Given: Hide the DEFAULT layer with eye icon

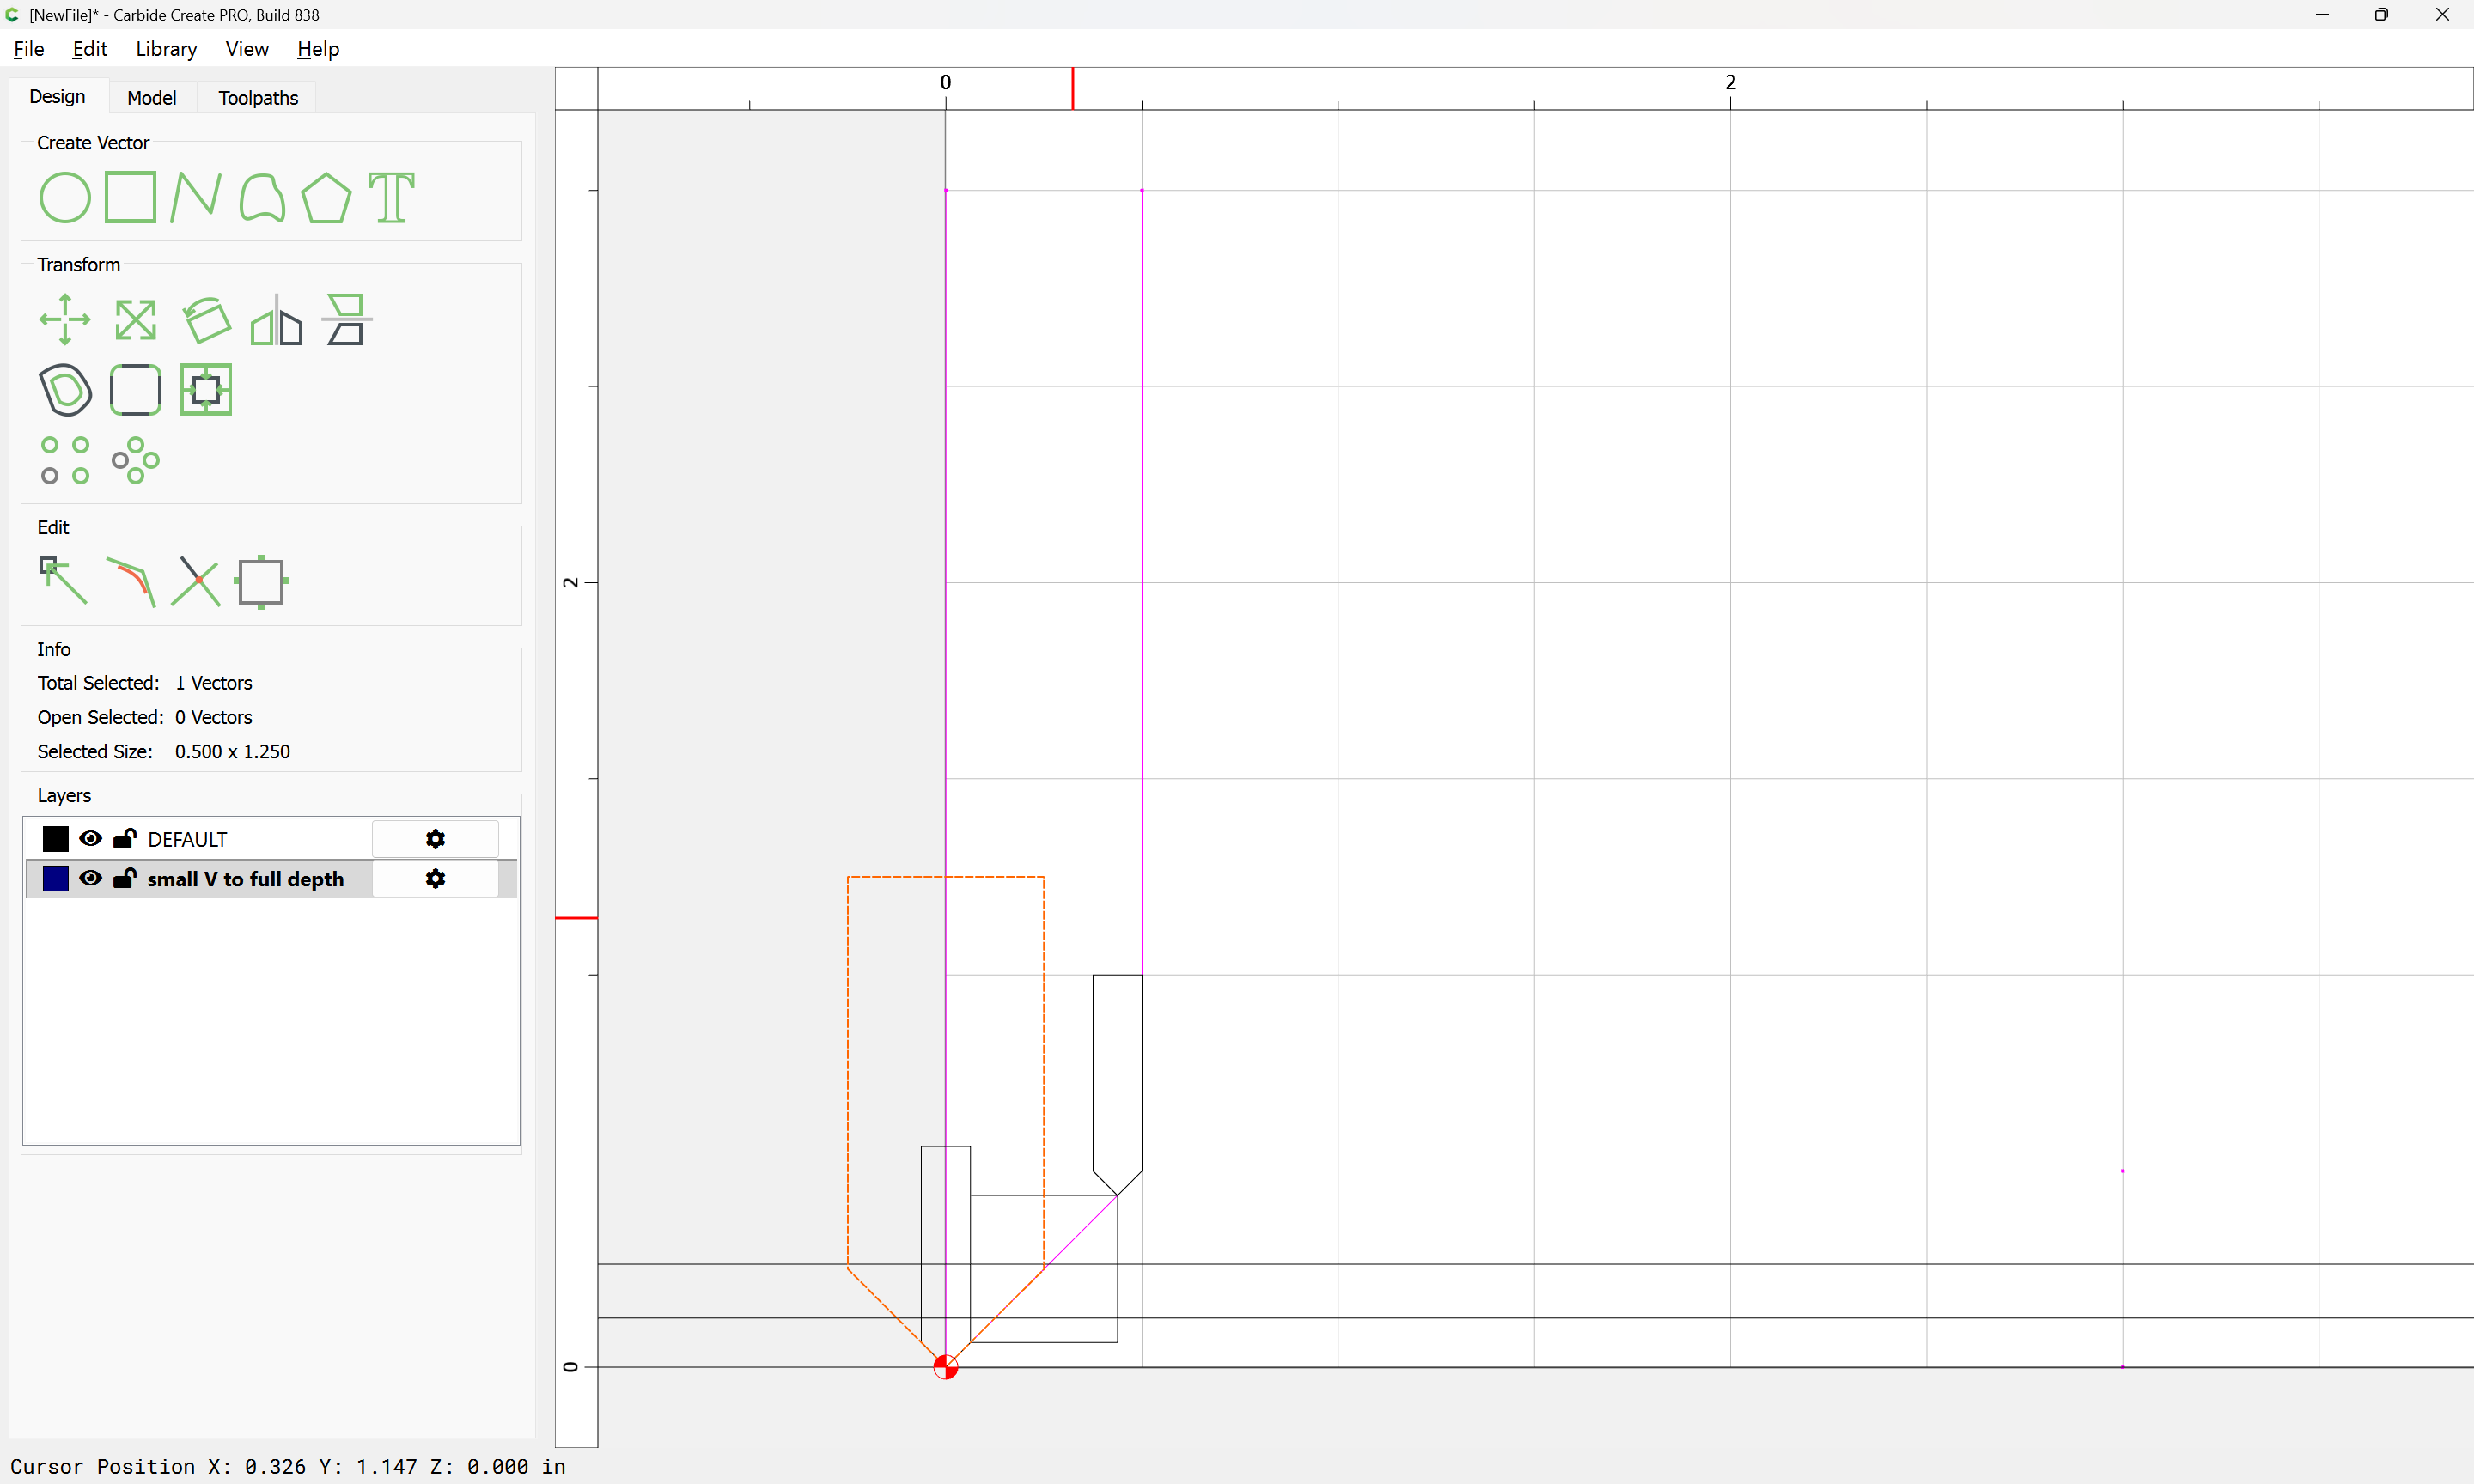Looking at the screenshot, I should pyautogui.click(x=90, y=838).
